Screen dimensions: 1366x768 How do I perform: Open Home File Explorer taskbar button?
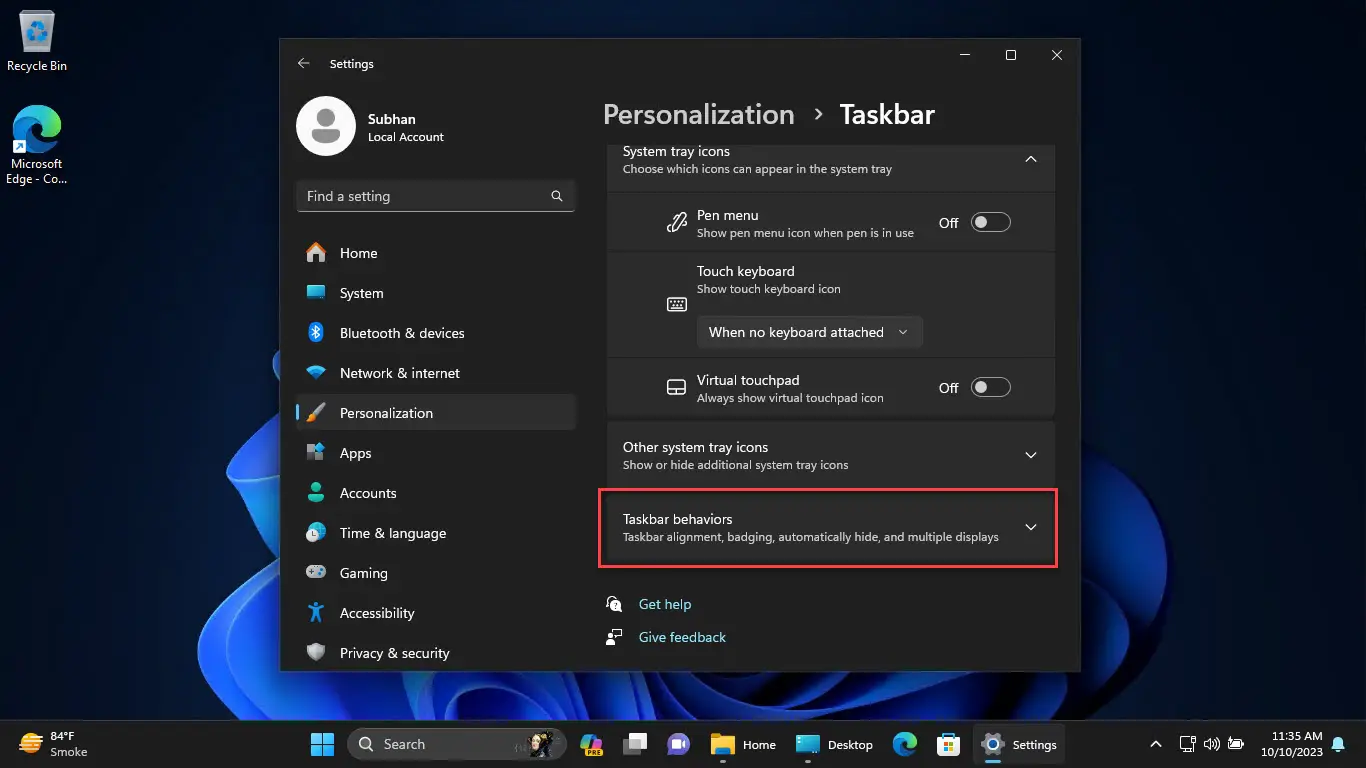point(744,744)
